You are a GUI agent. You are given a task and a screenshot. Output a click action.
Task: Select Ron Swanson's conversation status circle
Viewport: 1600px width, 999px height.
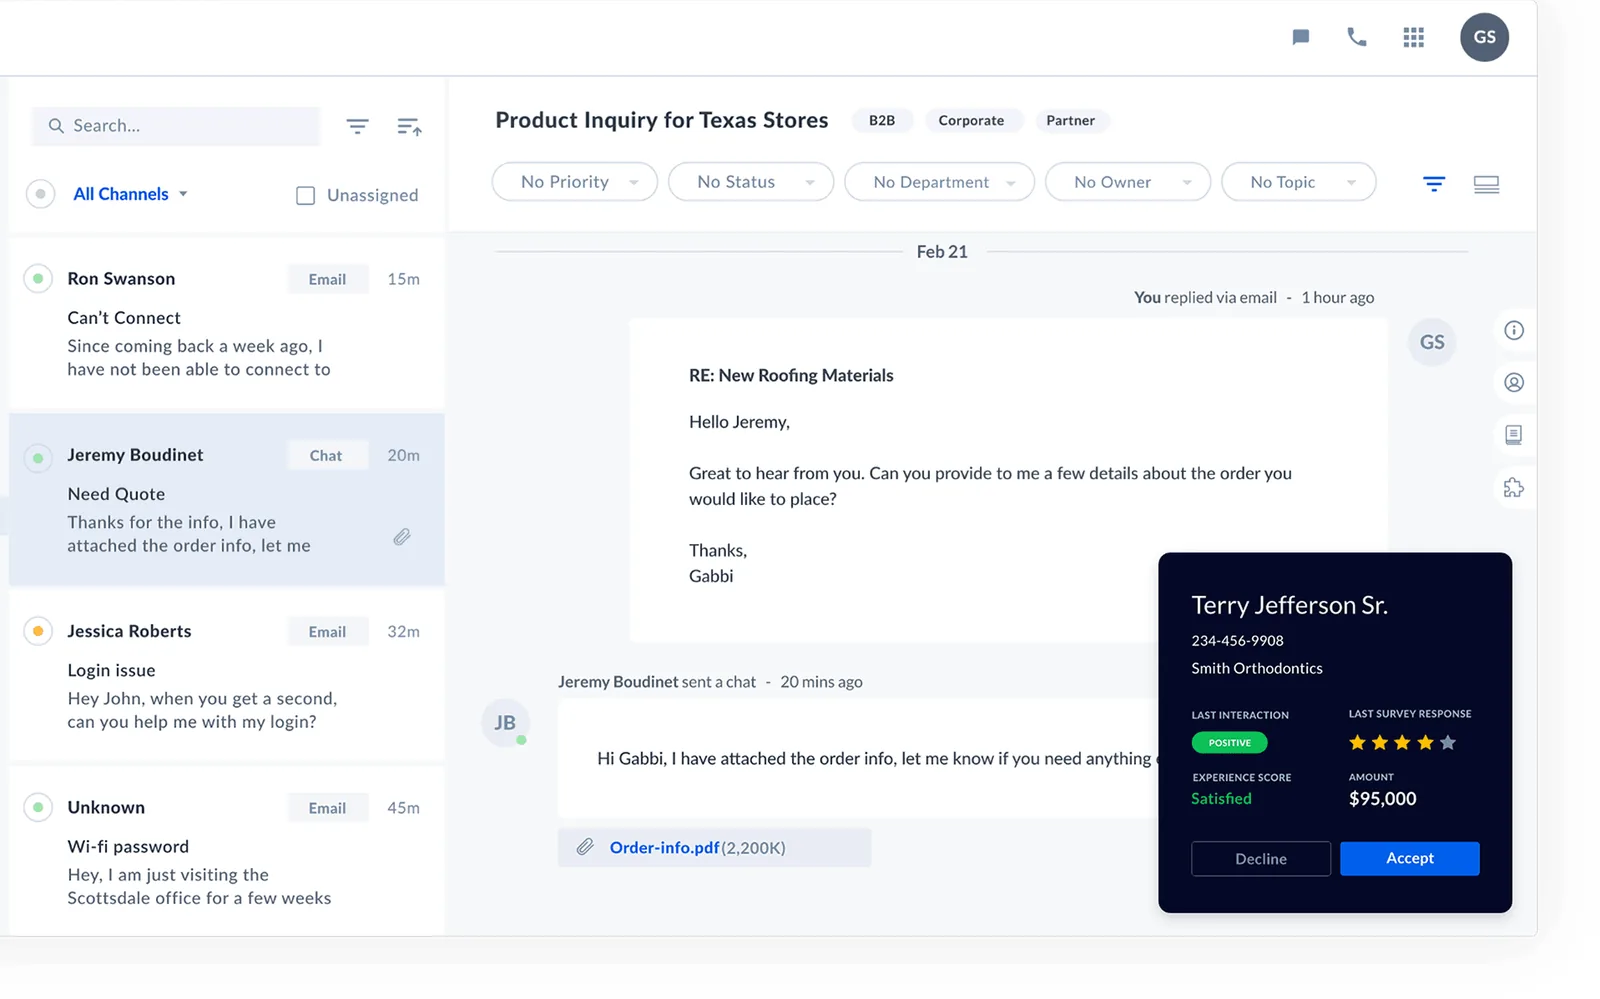[38, 278]
